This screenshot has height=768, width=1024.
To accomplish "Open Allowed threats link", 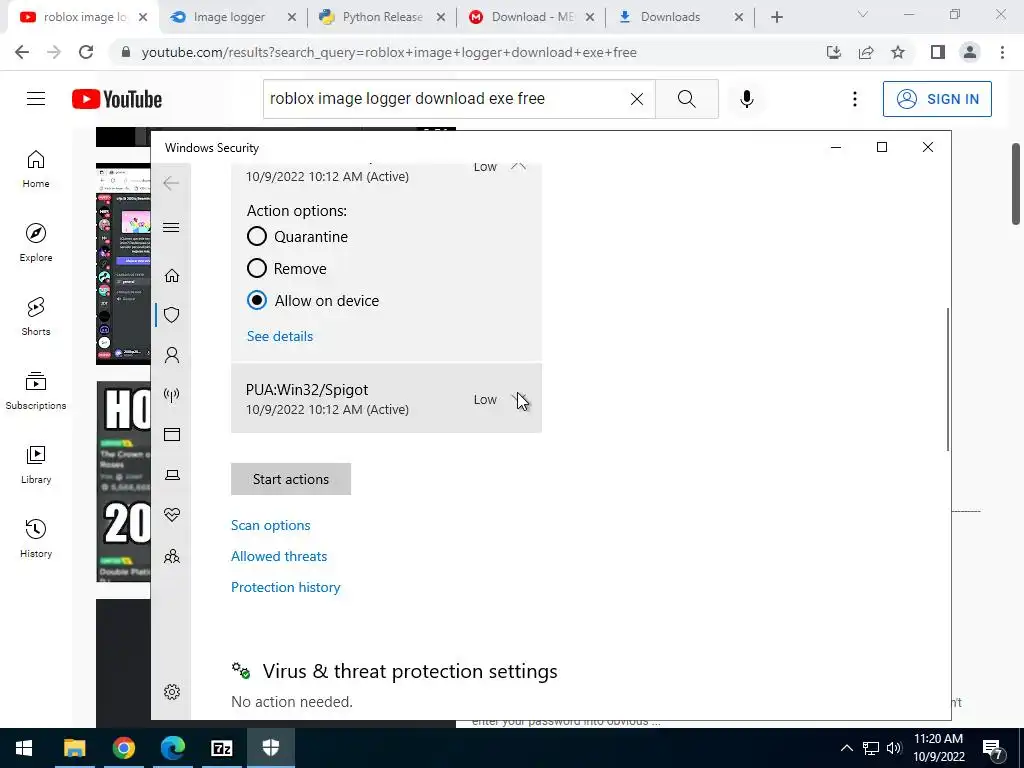I will tap(279, 556).
